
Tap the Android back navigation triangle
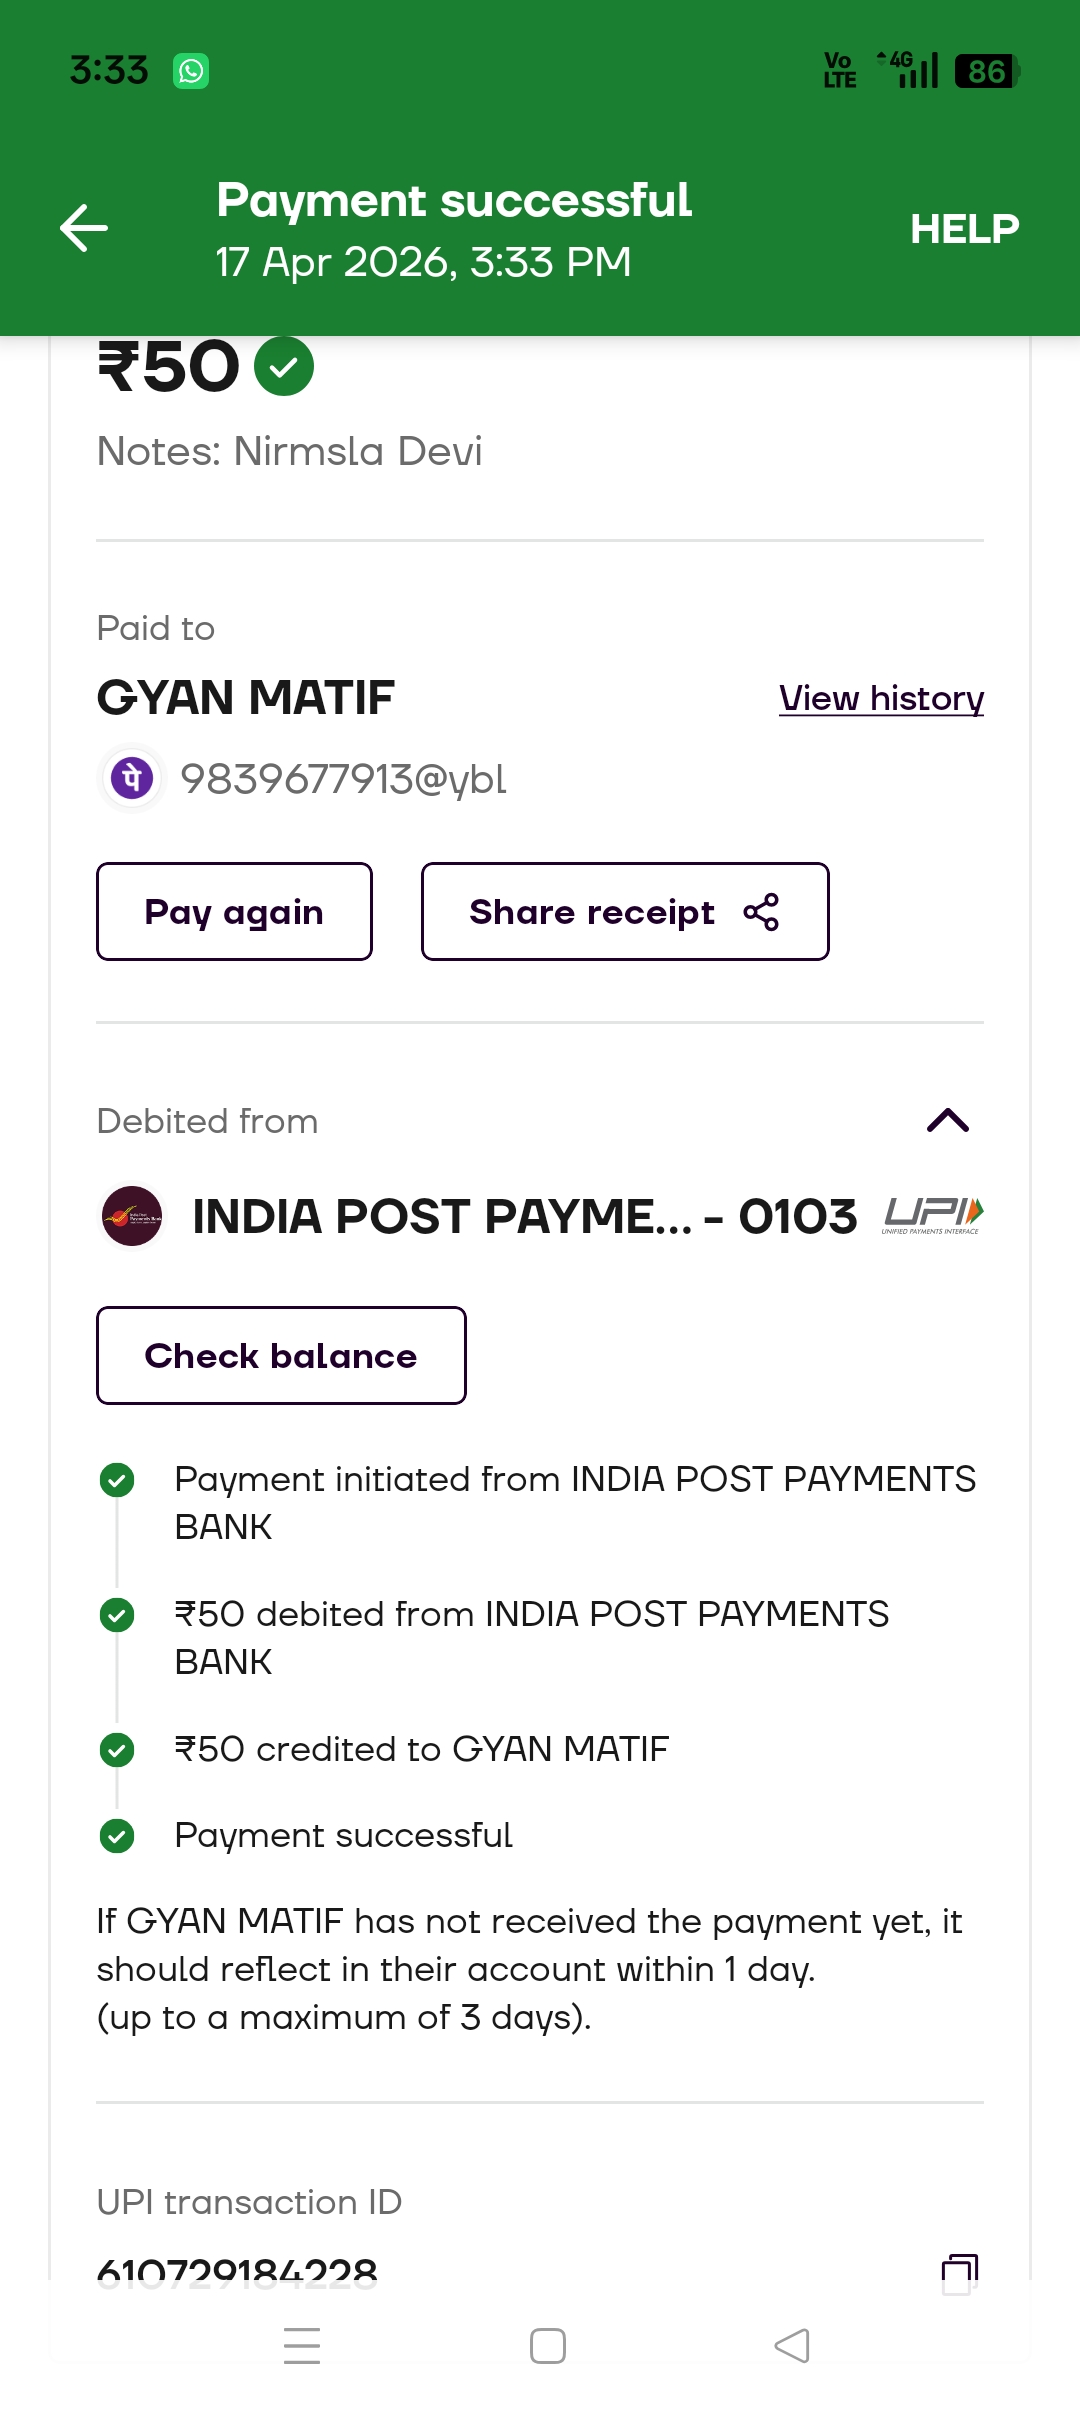coord(792,2346)
